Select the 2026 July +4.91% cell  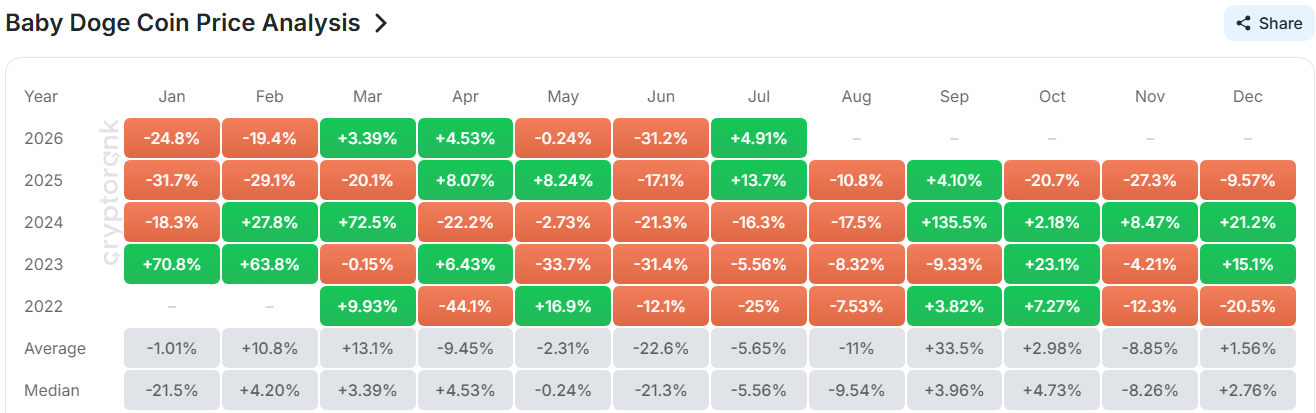pos(758,139)
